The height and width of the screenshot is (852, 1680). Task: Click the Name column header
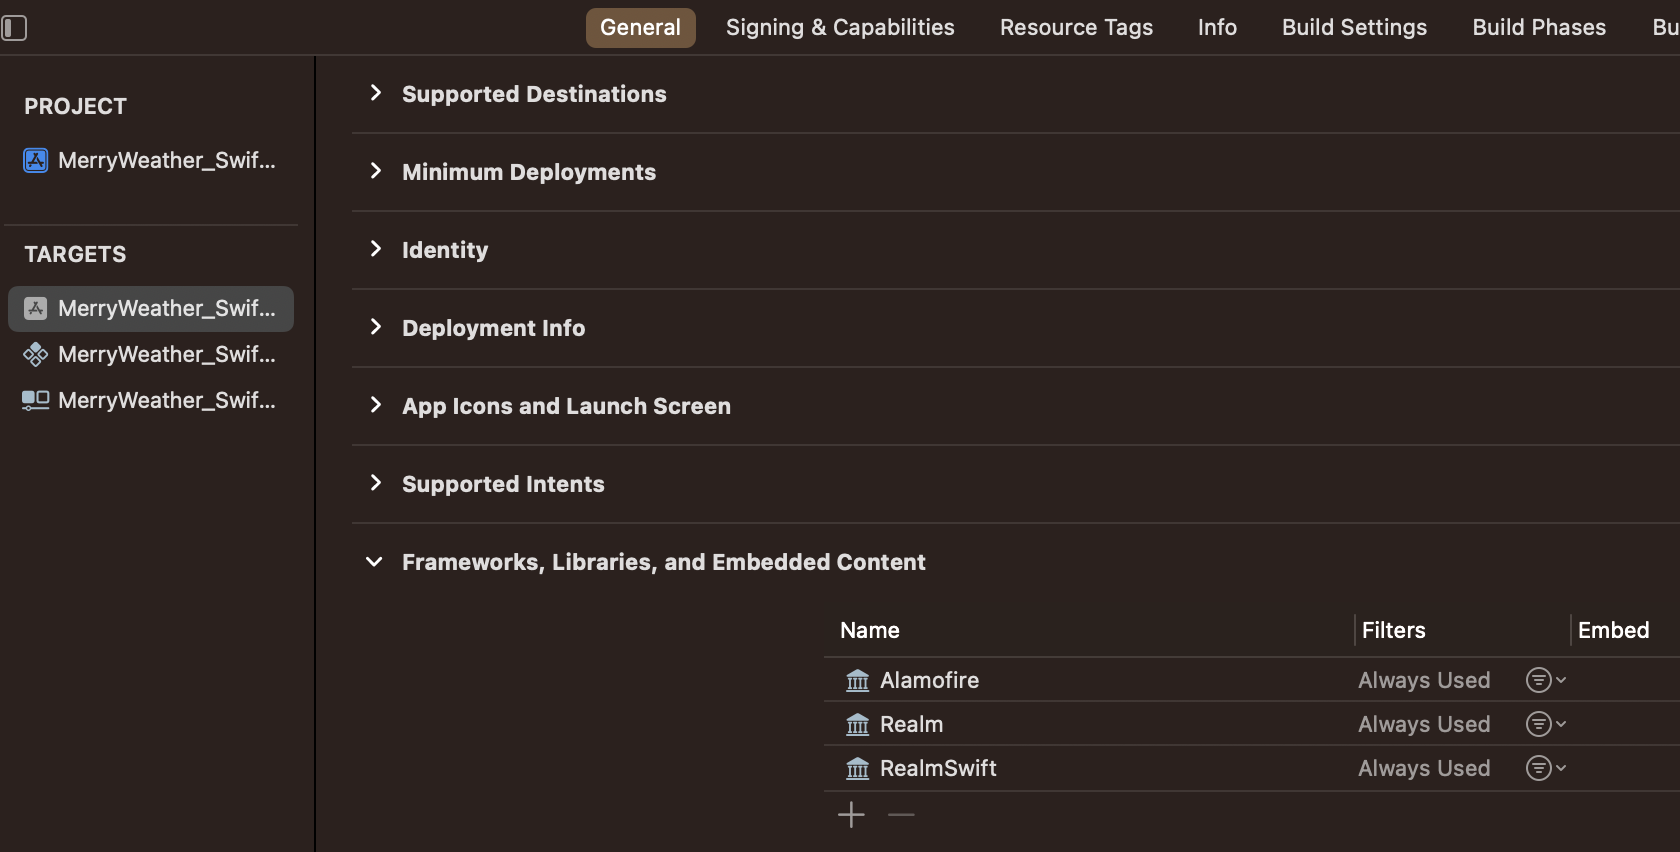tap(870, 631)
